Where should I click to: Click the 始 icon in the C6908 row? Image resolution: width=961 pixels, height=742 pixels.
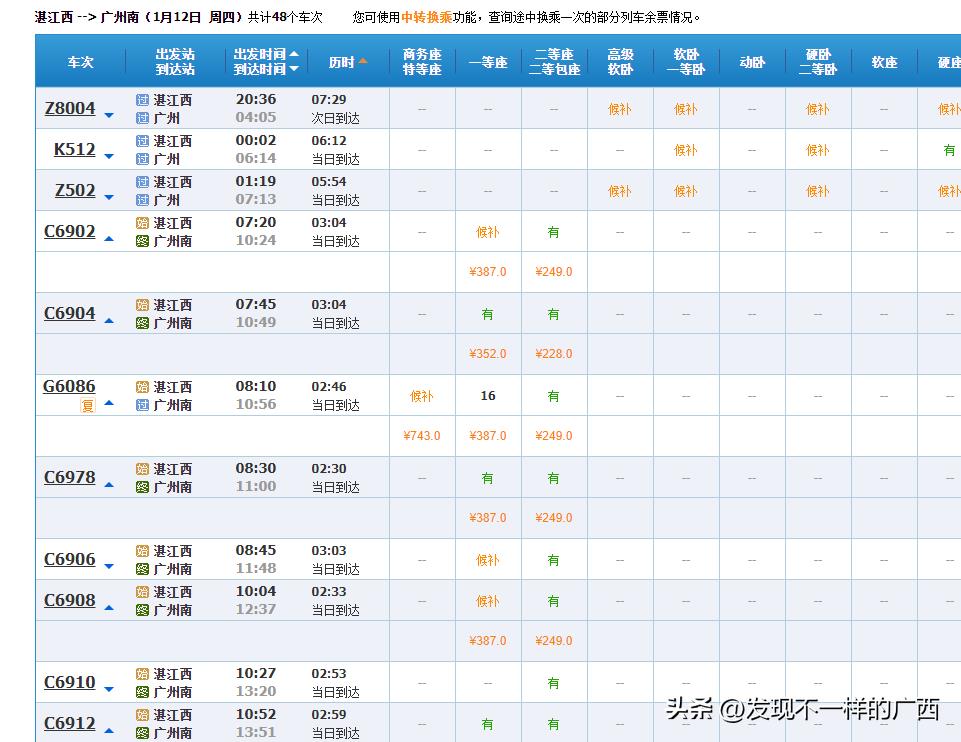click(142, 592)
